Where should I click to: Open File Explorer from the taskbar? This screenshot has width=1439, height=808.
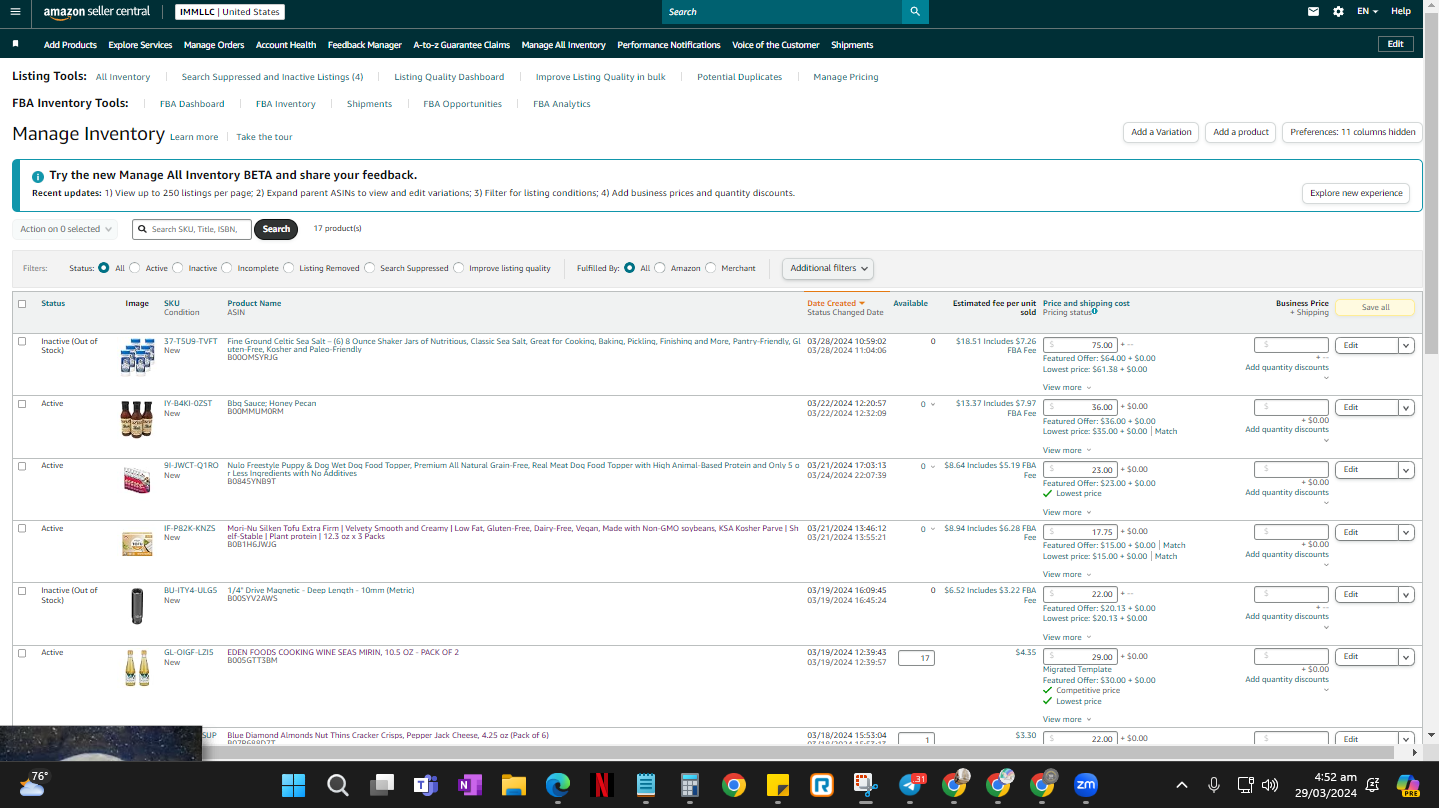[x=513, y=785]
